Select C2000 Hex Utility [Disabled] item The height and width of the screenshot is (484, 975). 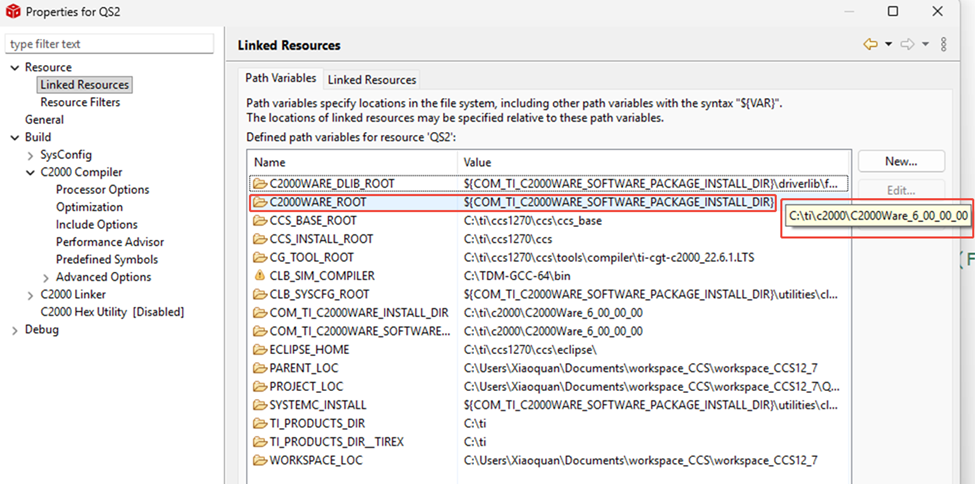click(x=112, y=312)
